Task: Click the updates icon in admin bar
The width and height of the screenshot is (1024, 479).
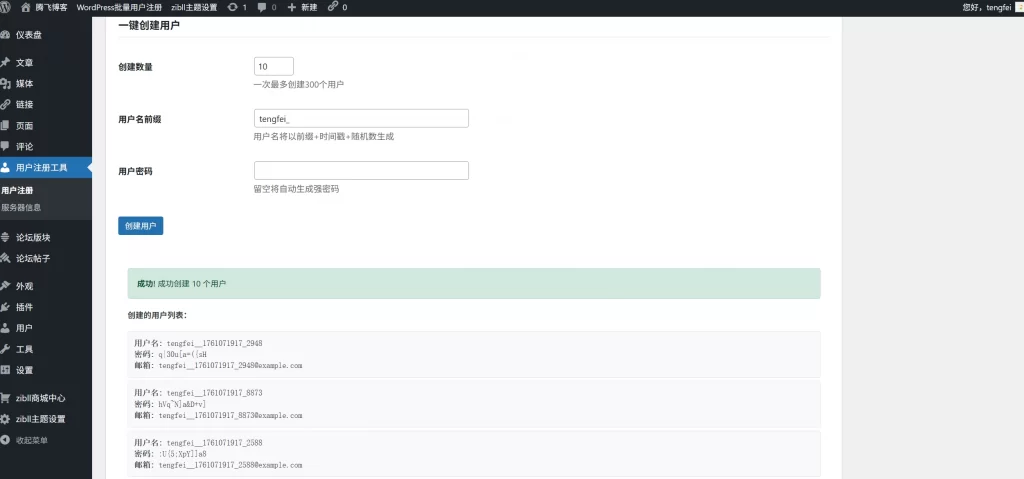Action: click(x=237, y=7)
